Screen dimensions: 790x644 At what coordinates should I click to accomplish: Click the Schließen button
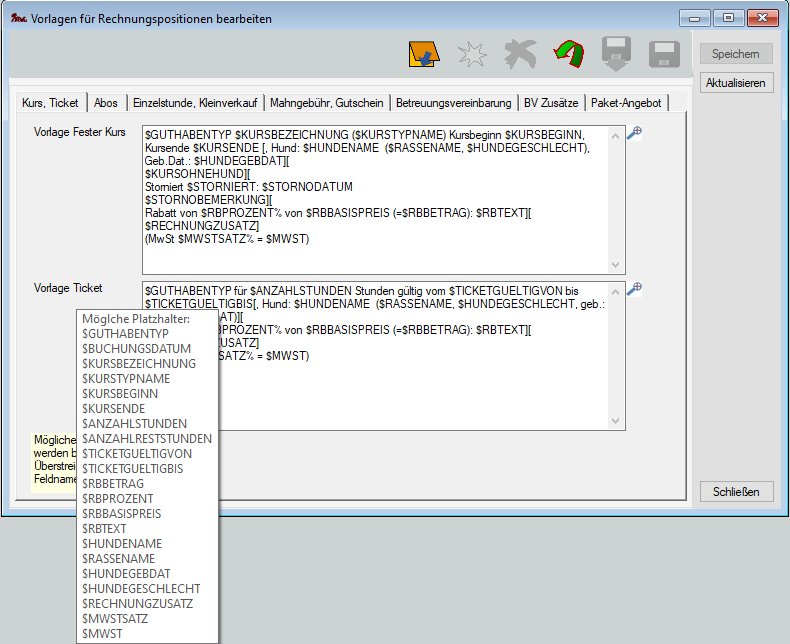pyautogui.click(x=737, y=491)
